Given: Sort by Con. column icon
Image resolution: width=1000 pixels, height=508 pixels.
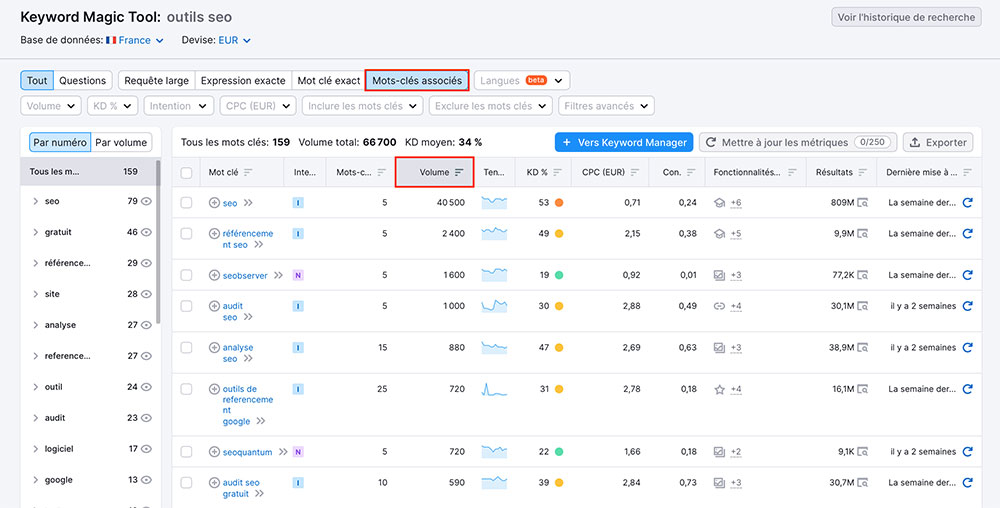Looking at the screenshot, I should click(691, 172).
